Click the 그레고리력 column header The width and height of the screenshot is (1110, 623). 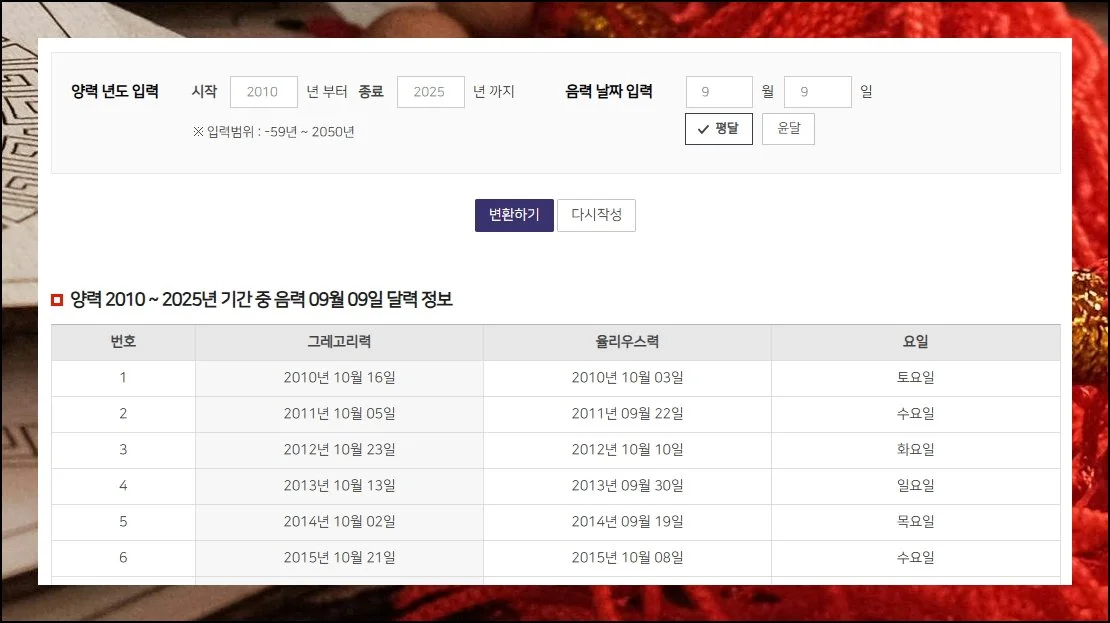[x=339, y=342]
